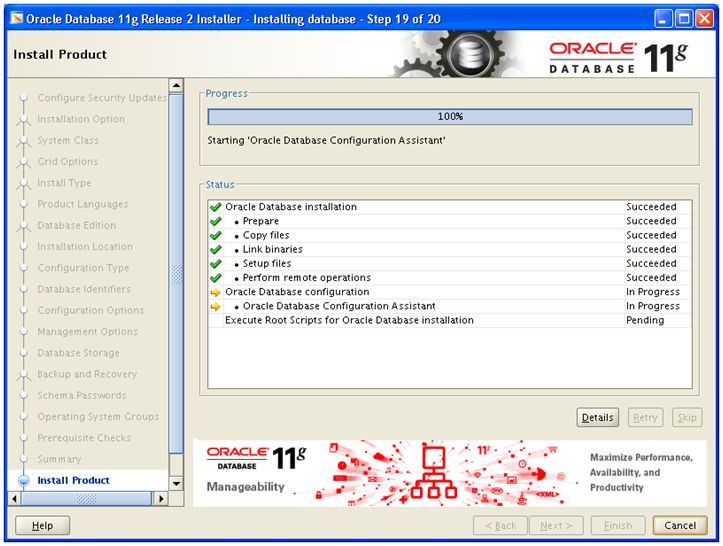Click the vertical scrollbar thumb of steps panel

pyautogui.click(x=176, y=274)
